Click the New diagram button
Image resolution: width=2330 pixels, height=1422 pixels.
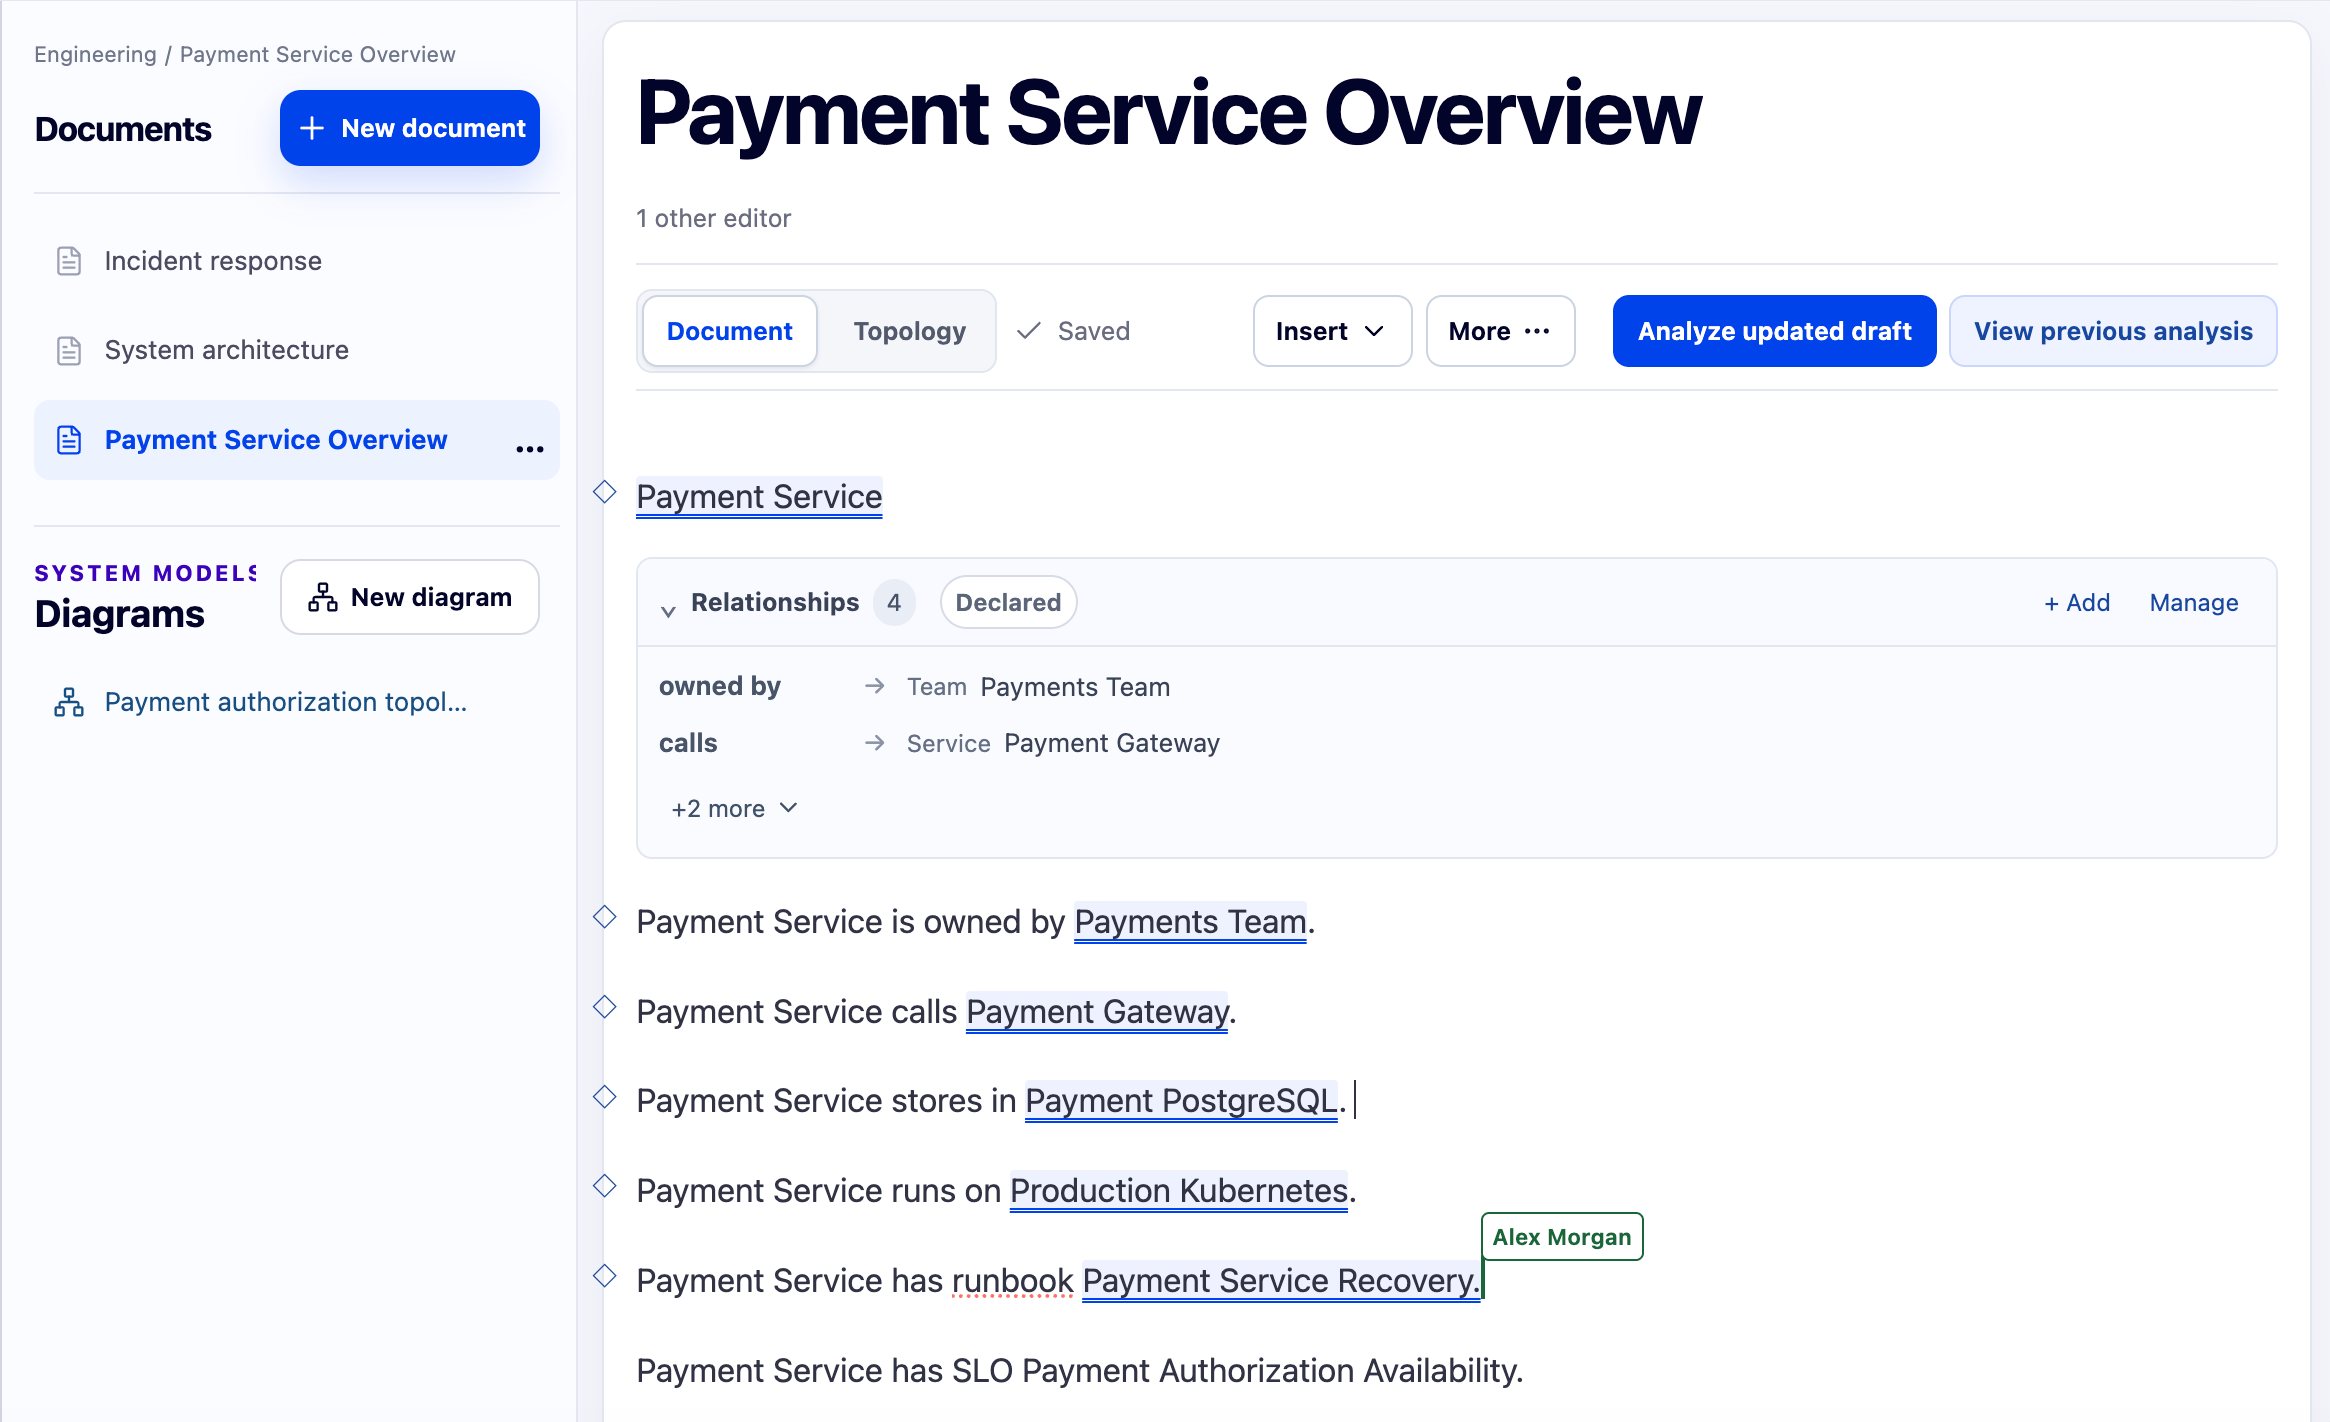(410, 597)
